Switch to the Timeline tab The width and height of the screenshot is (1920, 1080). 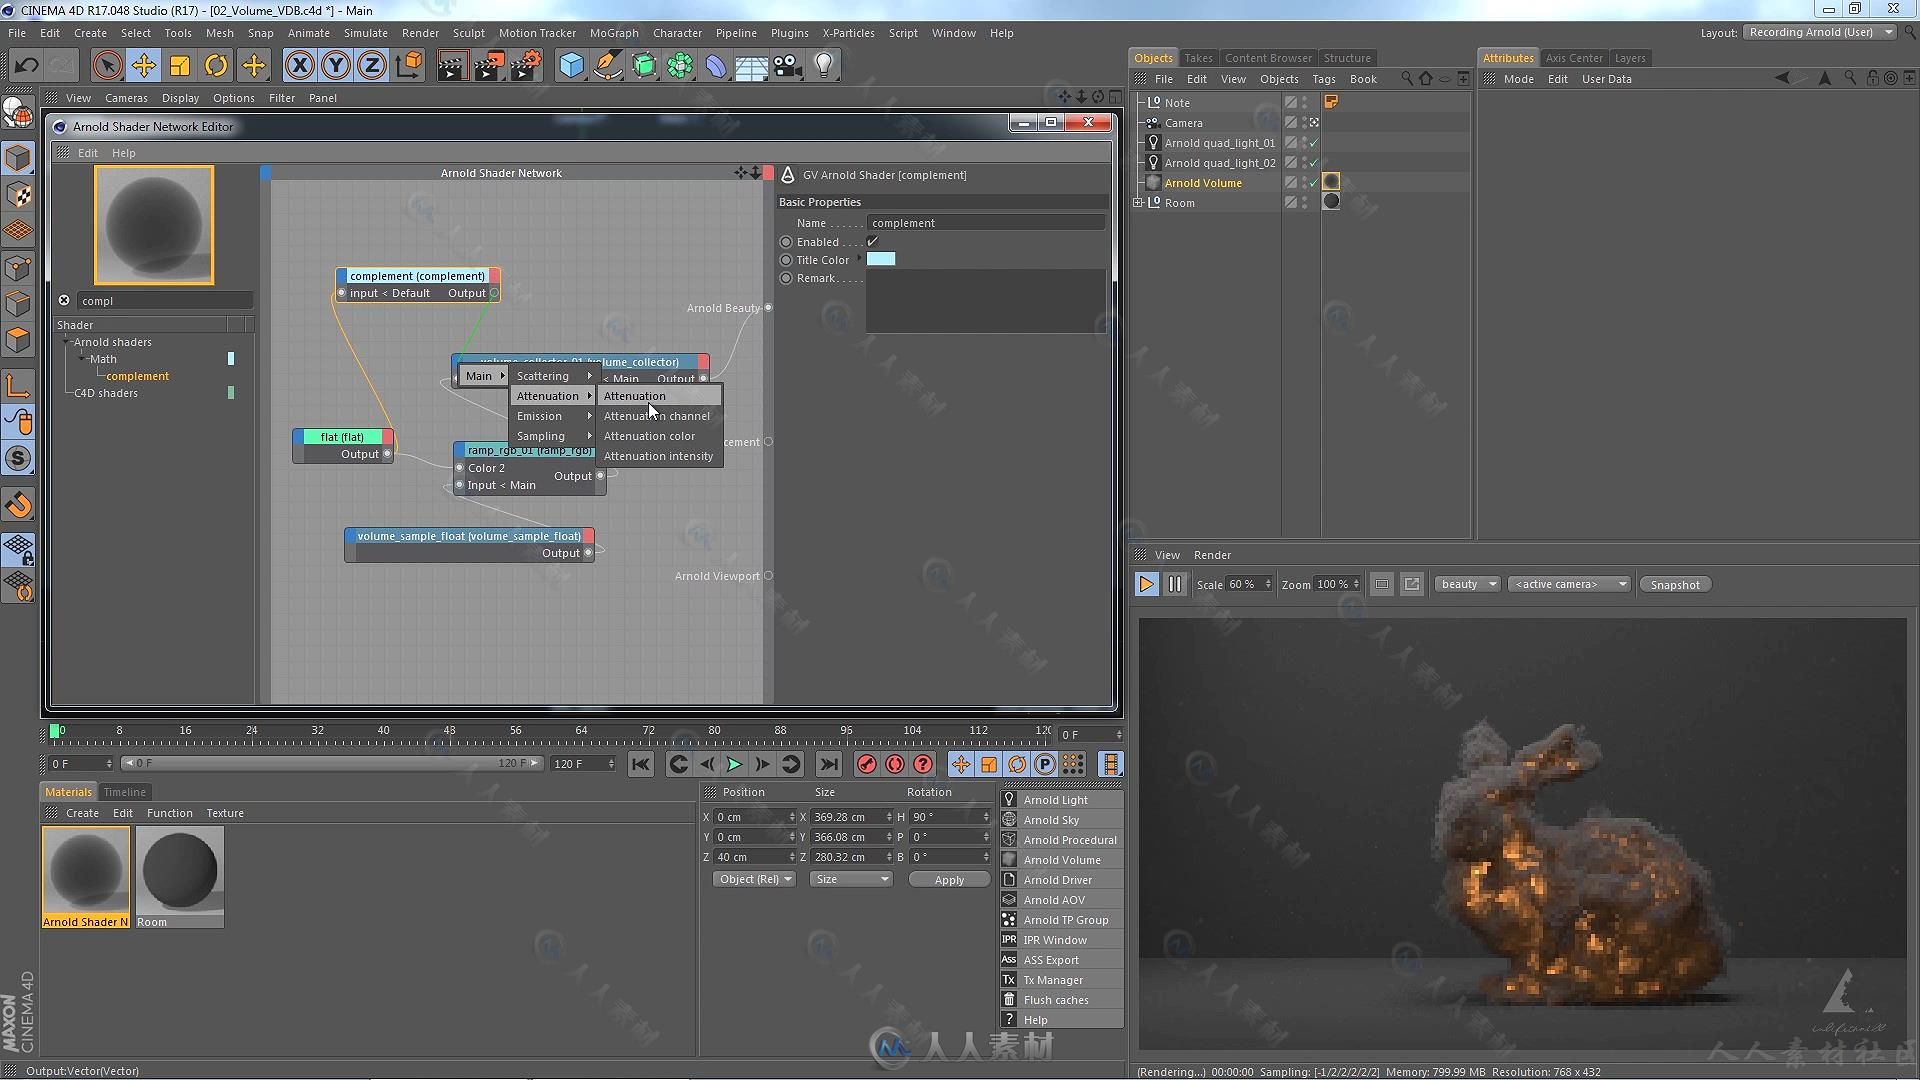point(125,792)
